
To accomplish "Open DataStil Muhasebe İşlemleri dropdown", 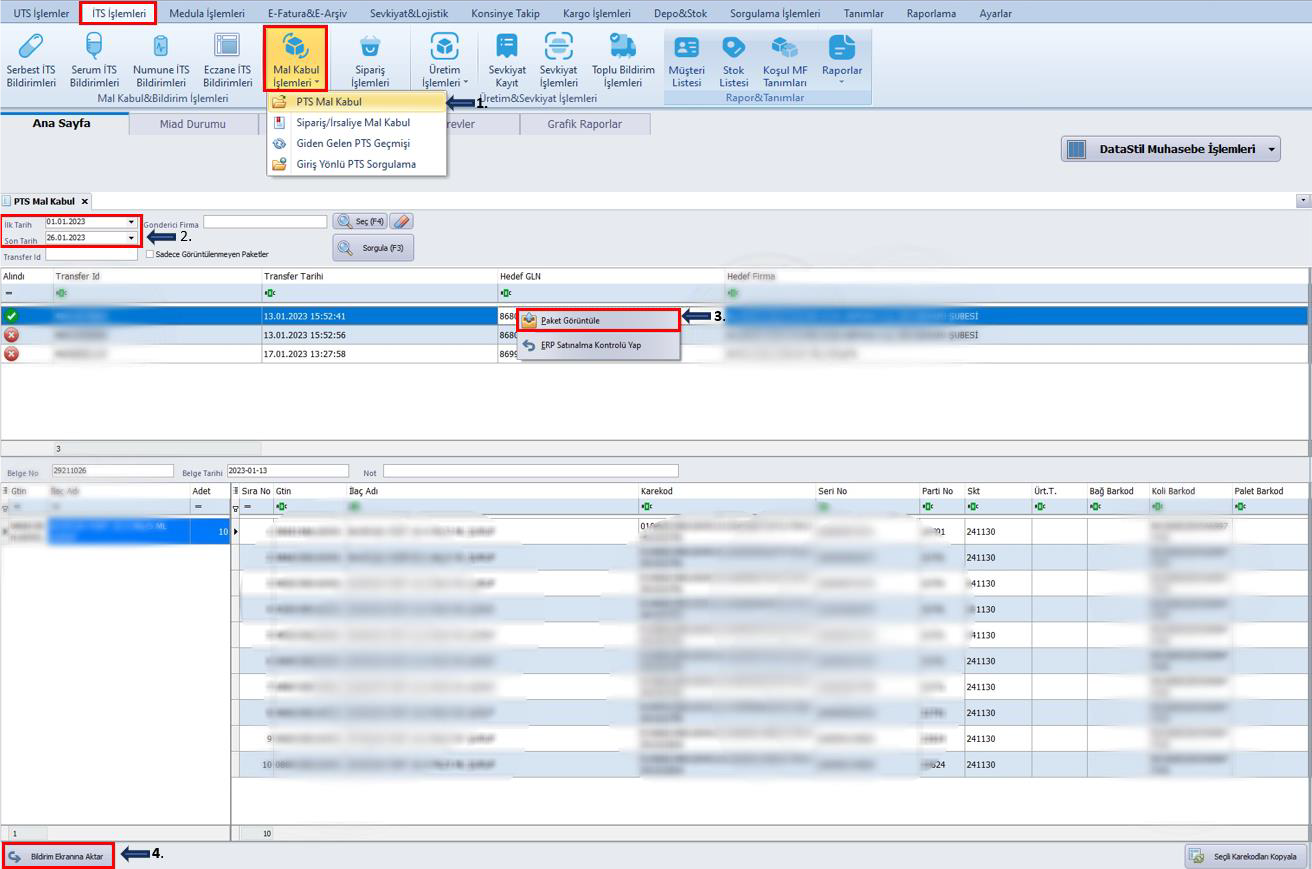I will click(x=1272, y=149).
